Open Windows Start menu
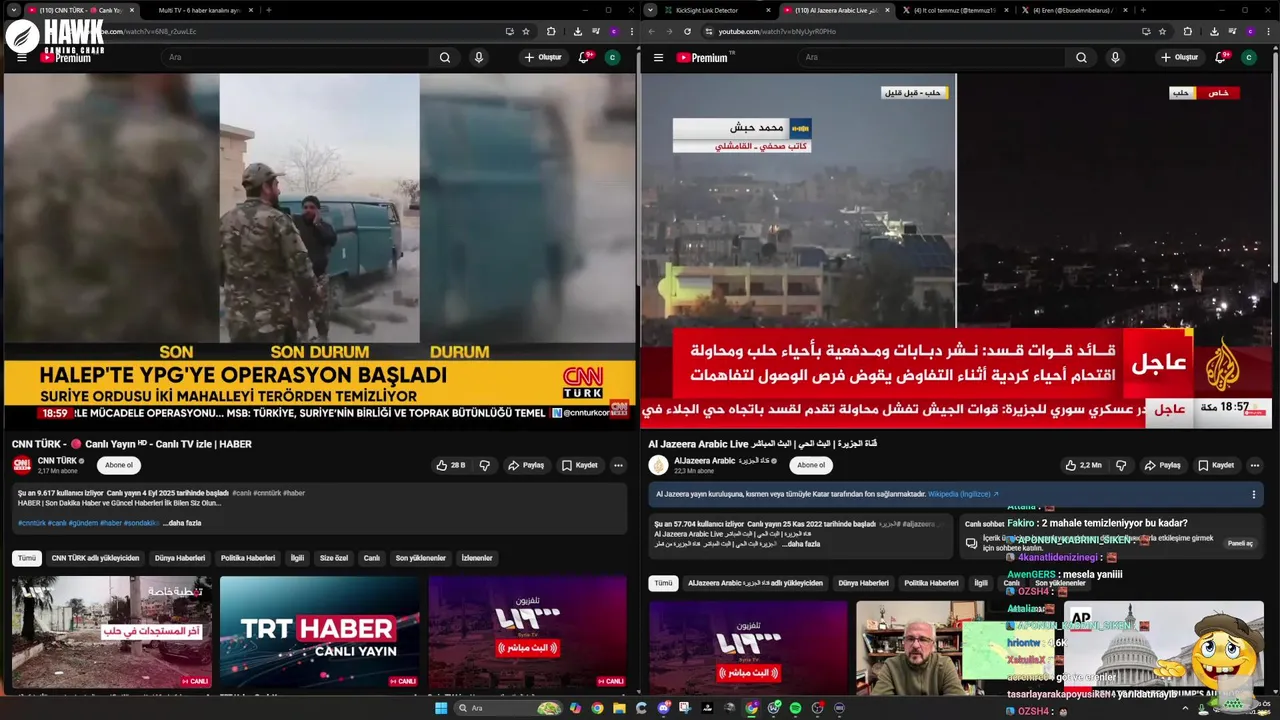This screenshot has height=720, width=1280. 441,708
